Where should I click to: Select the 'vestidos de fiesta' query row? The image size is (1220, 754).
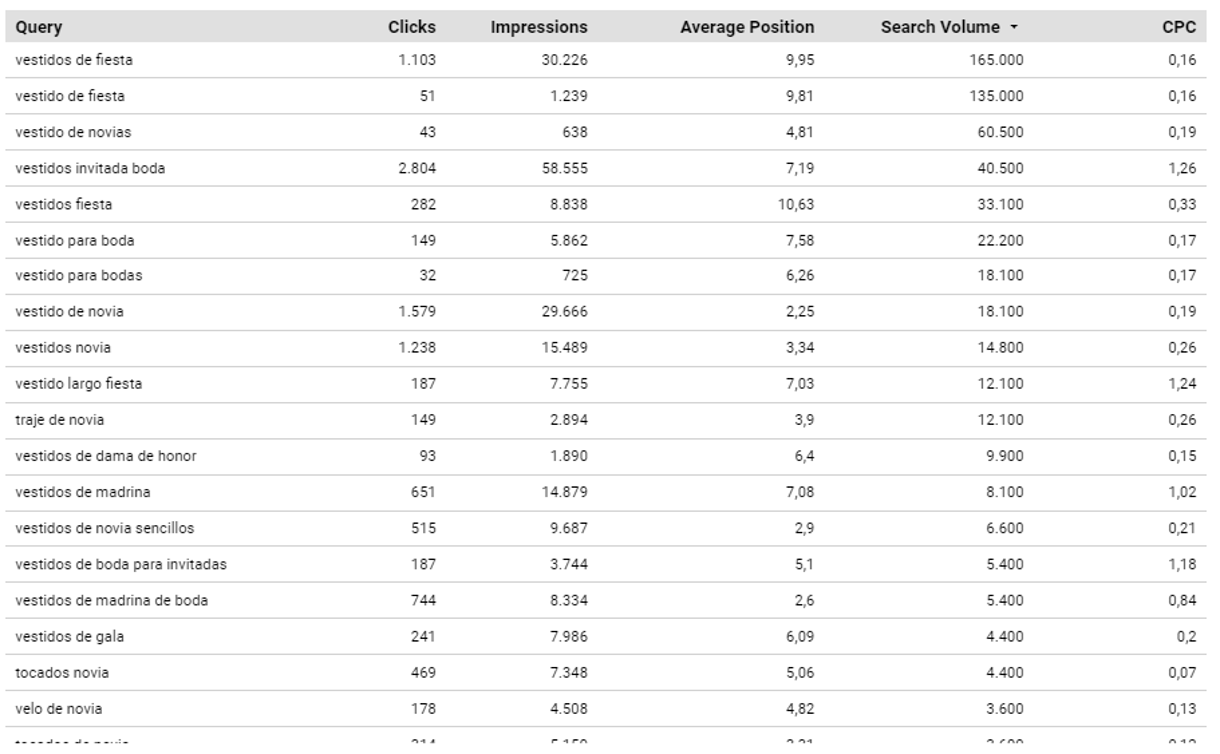point(74,60)
